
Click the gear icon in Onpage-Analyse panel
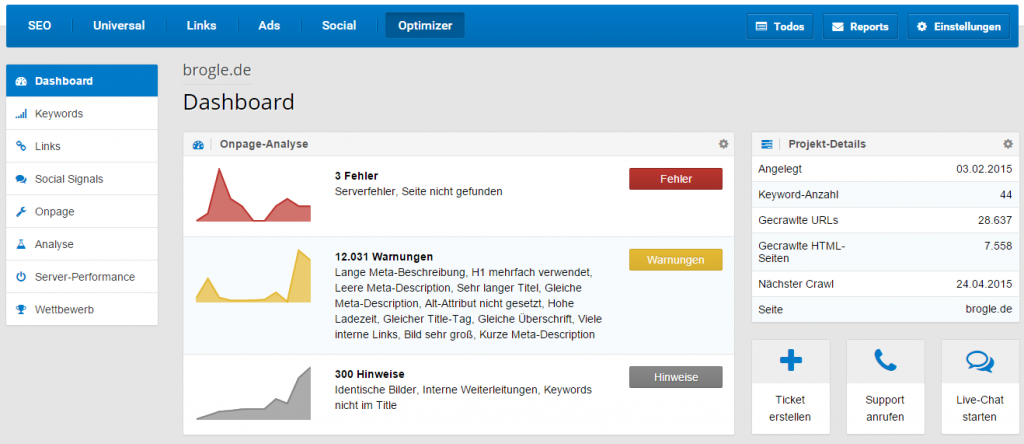pos(723,144)
